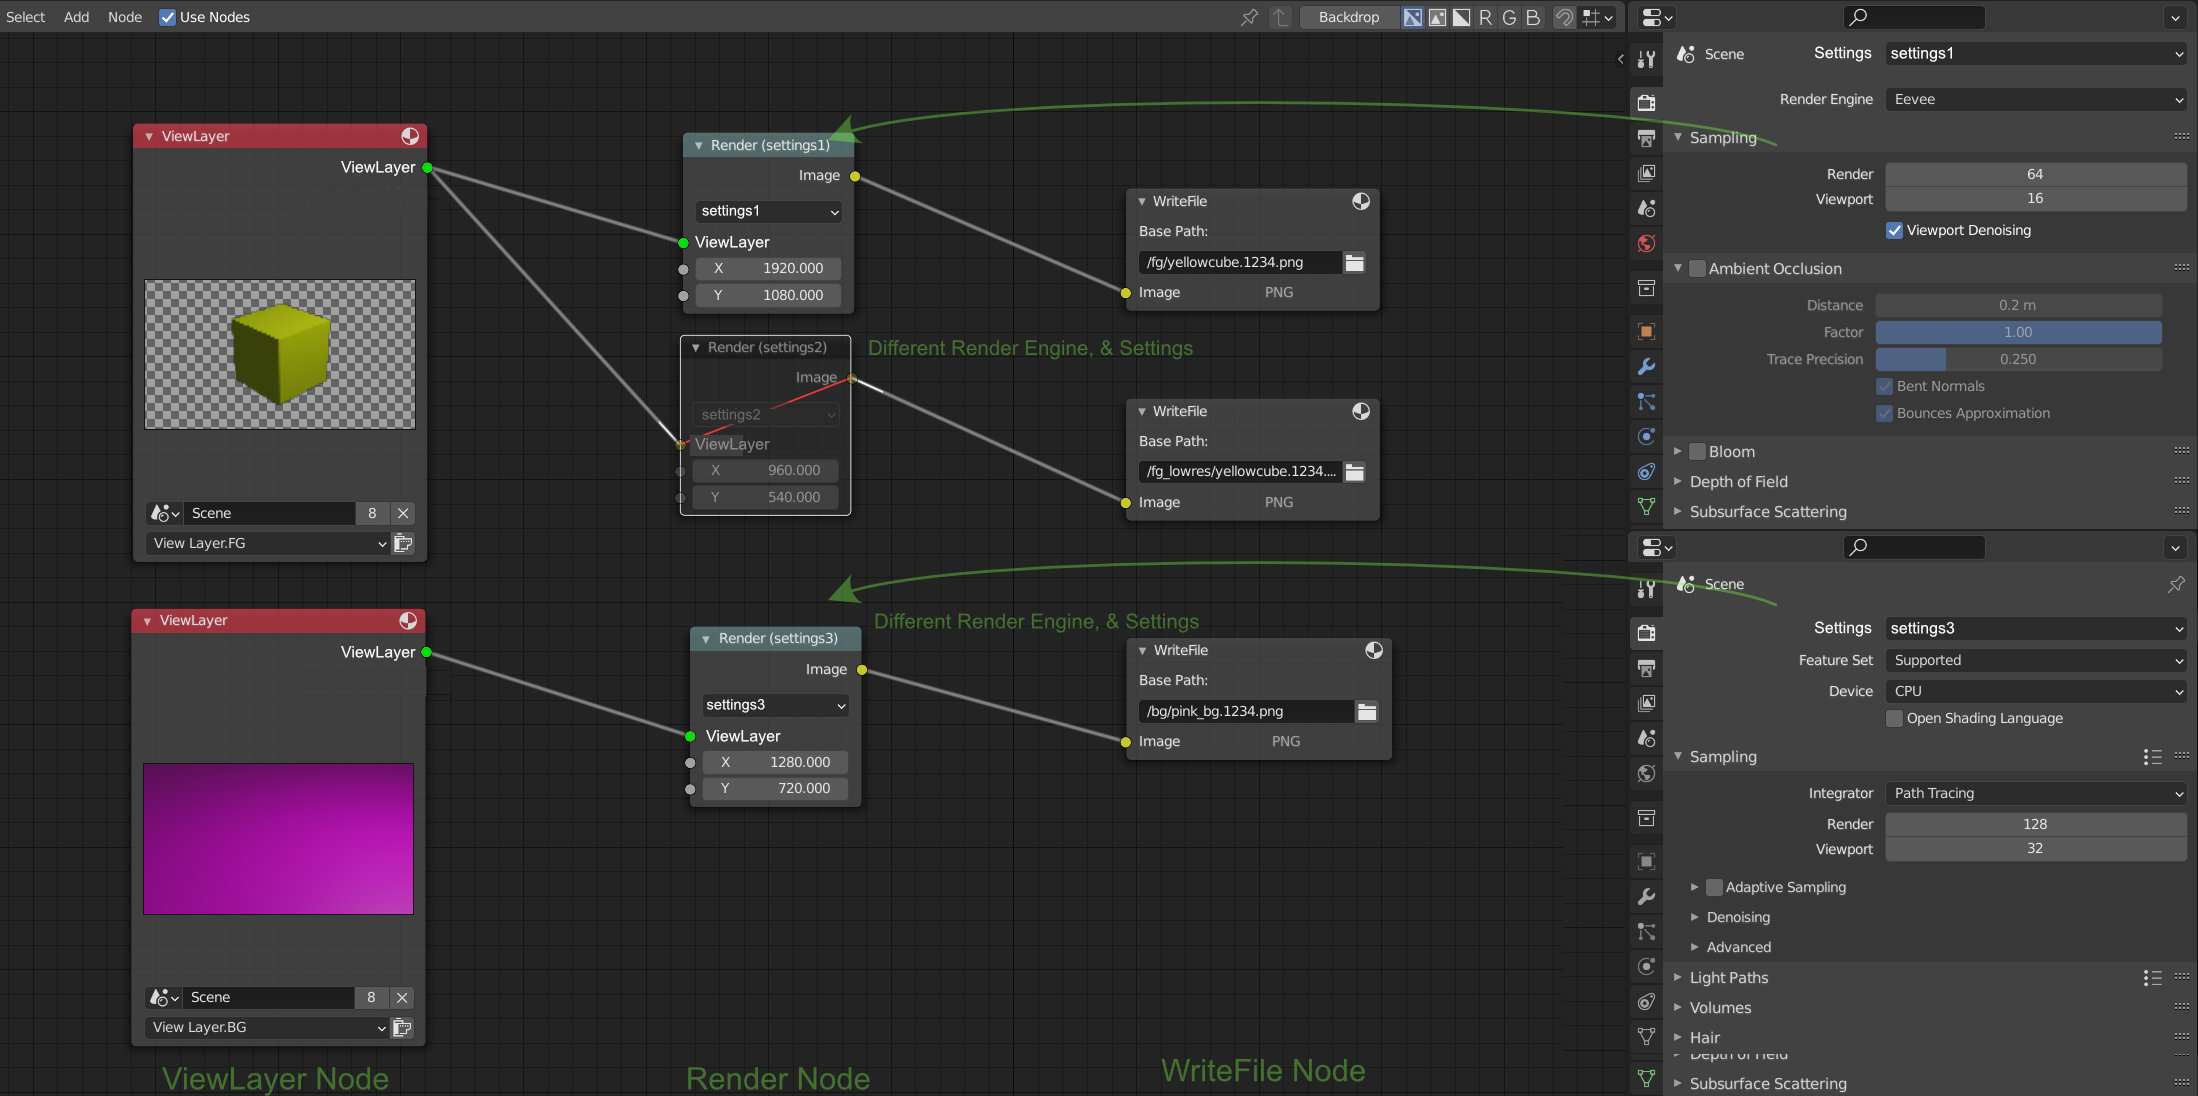The height and width of the screenshot is (1096, 2198).
Task: Enable the Ambient Occlusion checkbox
Action: coord(1697,268)
